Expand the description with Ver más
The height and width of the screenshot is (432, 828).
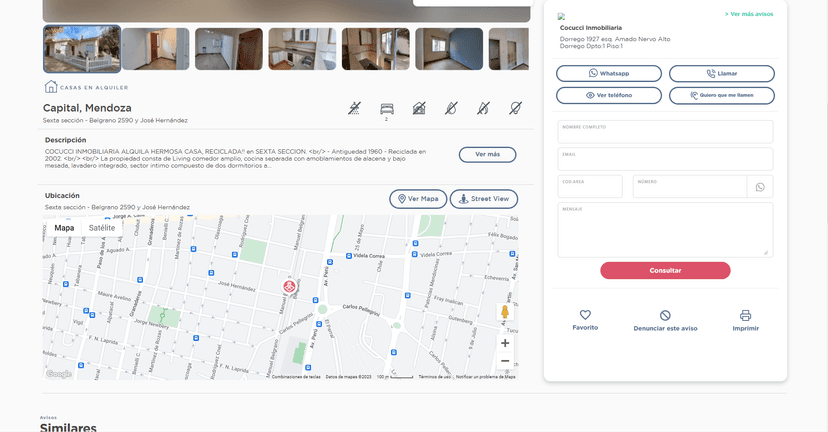[x=487, y=155]
